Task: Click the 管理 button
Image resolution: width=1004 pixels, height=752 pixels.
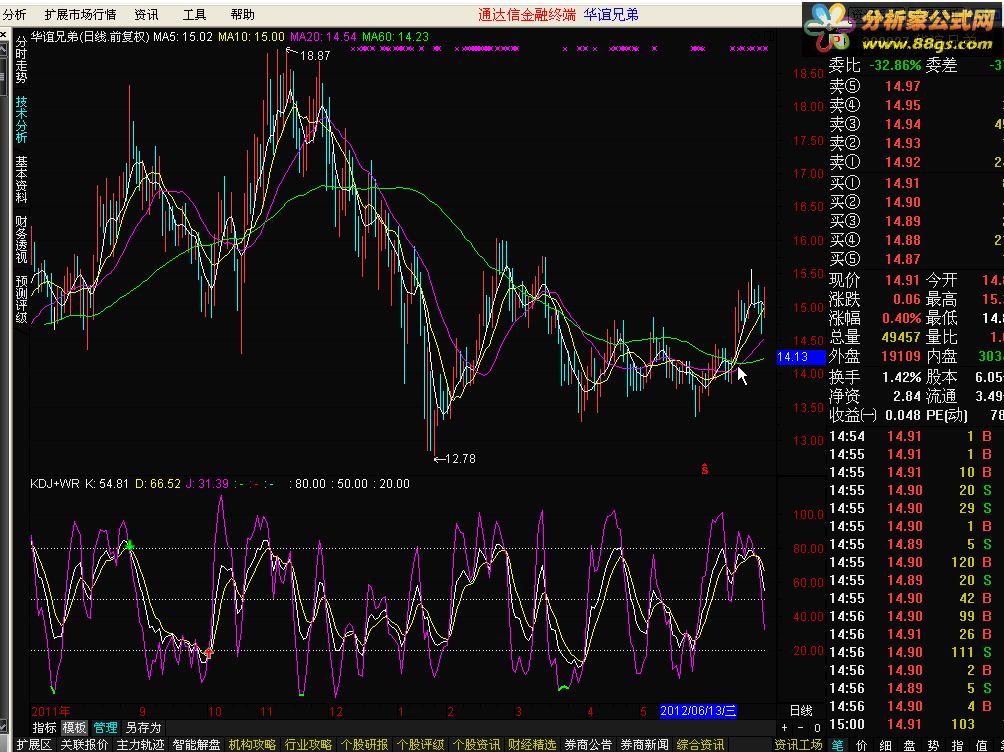Action: click(106, 728)
